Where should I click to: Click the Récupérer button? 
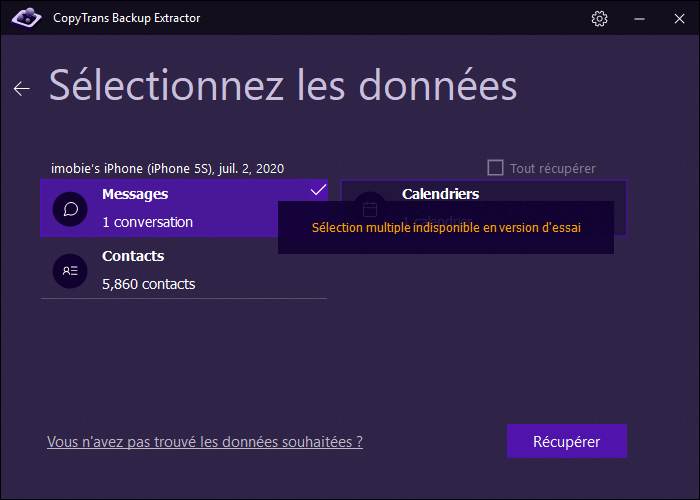[567, 441]
